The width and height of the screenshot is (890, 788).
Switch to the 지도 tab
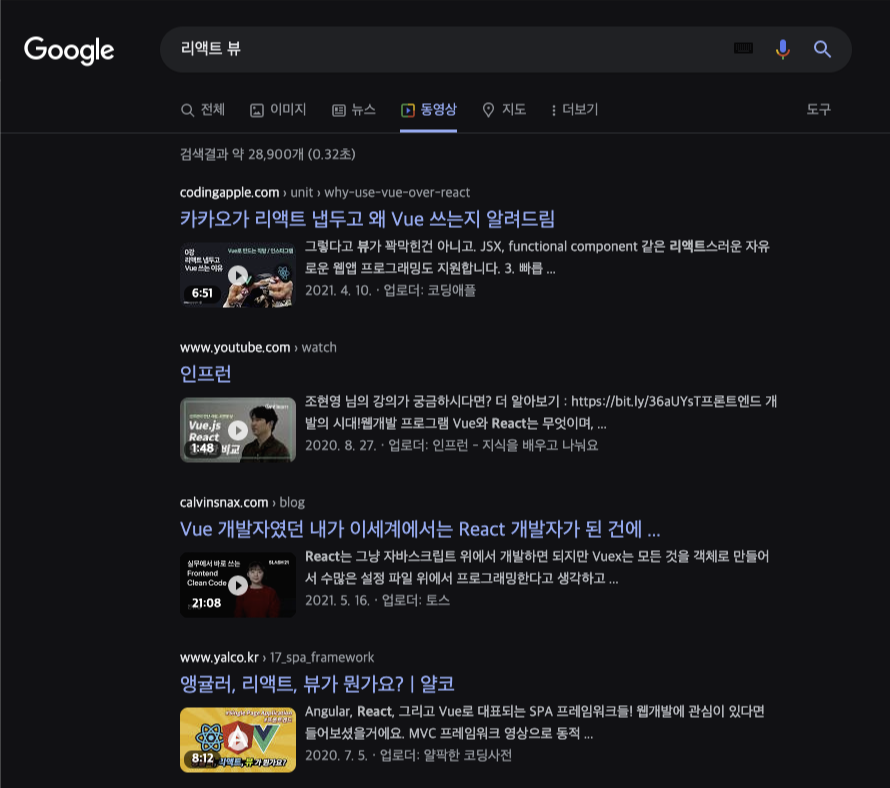click(504, 110)
